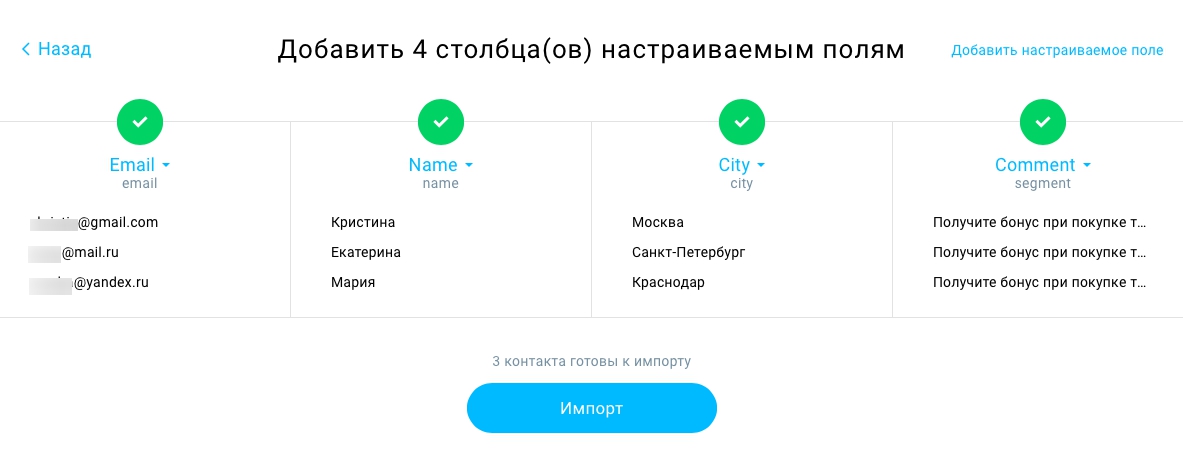Select the Санкт-Петербург city cell
This screenshot has width=1183, height=460.
689,253
